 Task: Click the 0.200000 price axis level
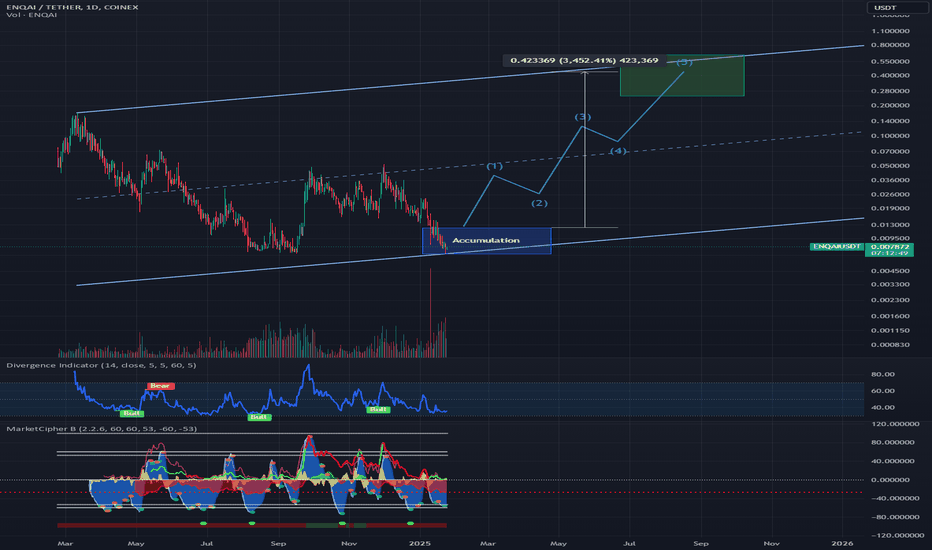pyautogui.click(x=890, y=106)
